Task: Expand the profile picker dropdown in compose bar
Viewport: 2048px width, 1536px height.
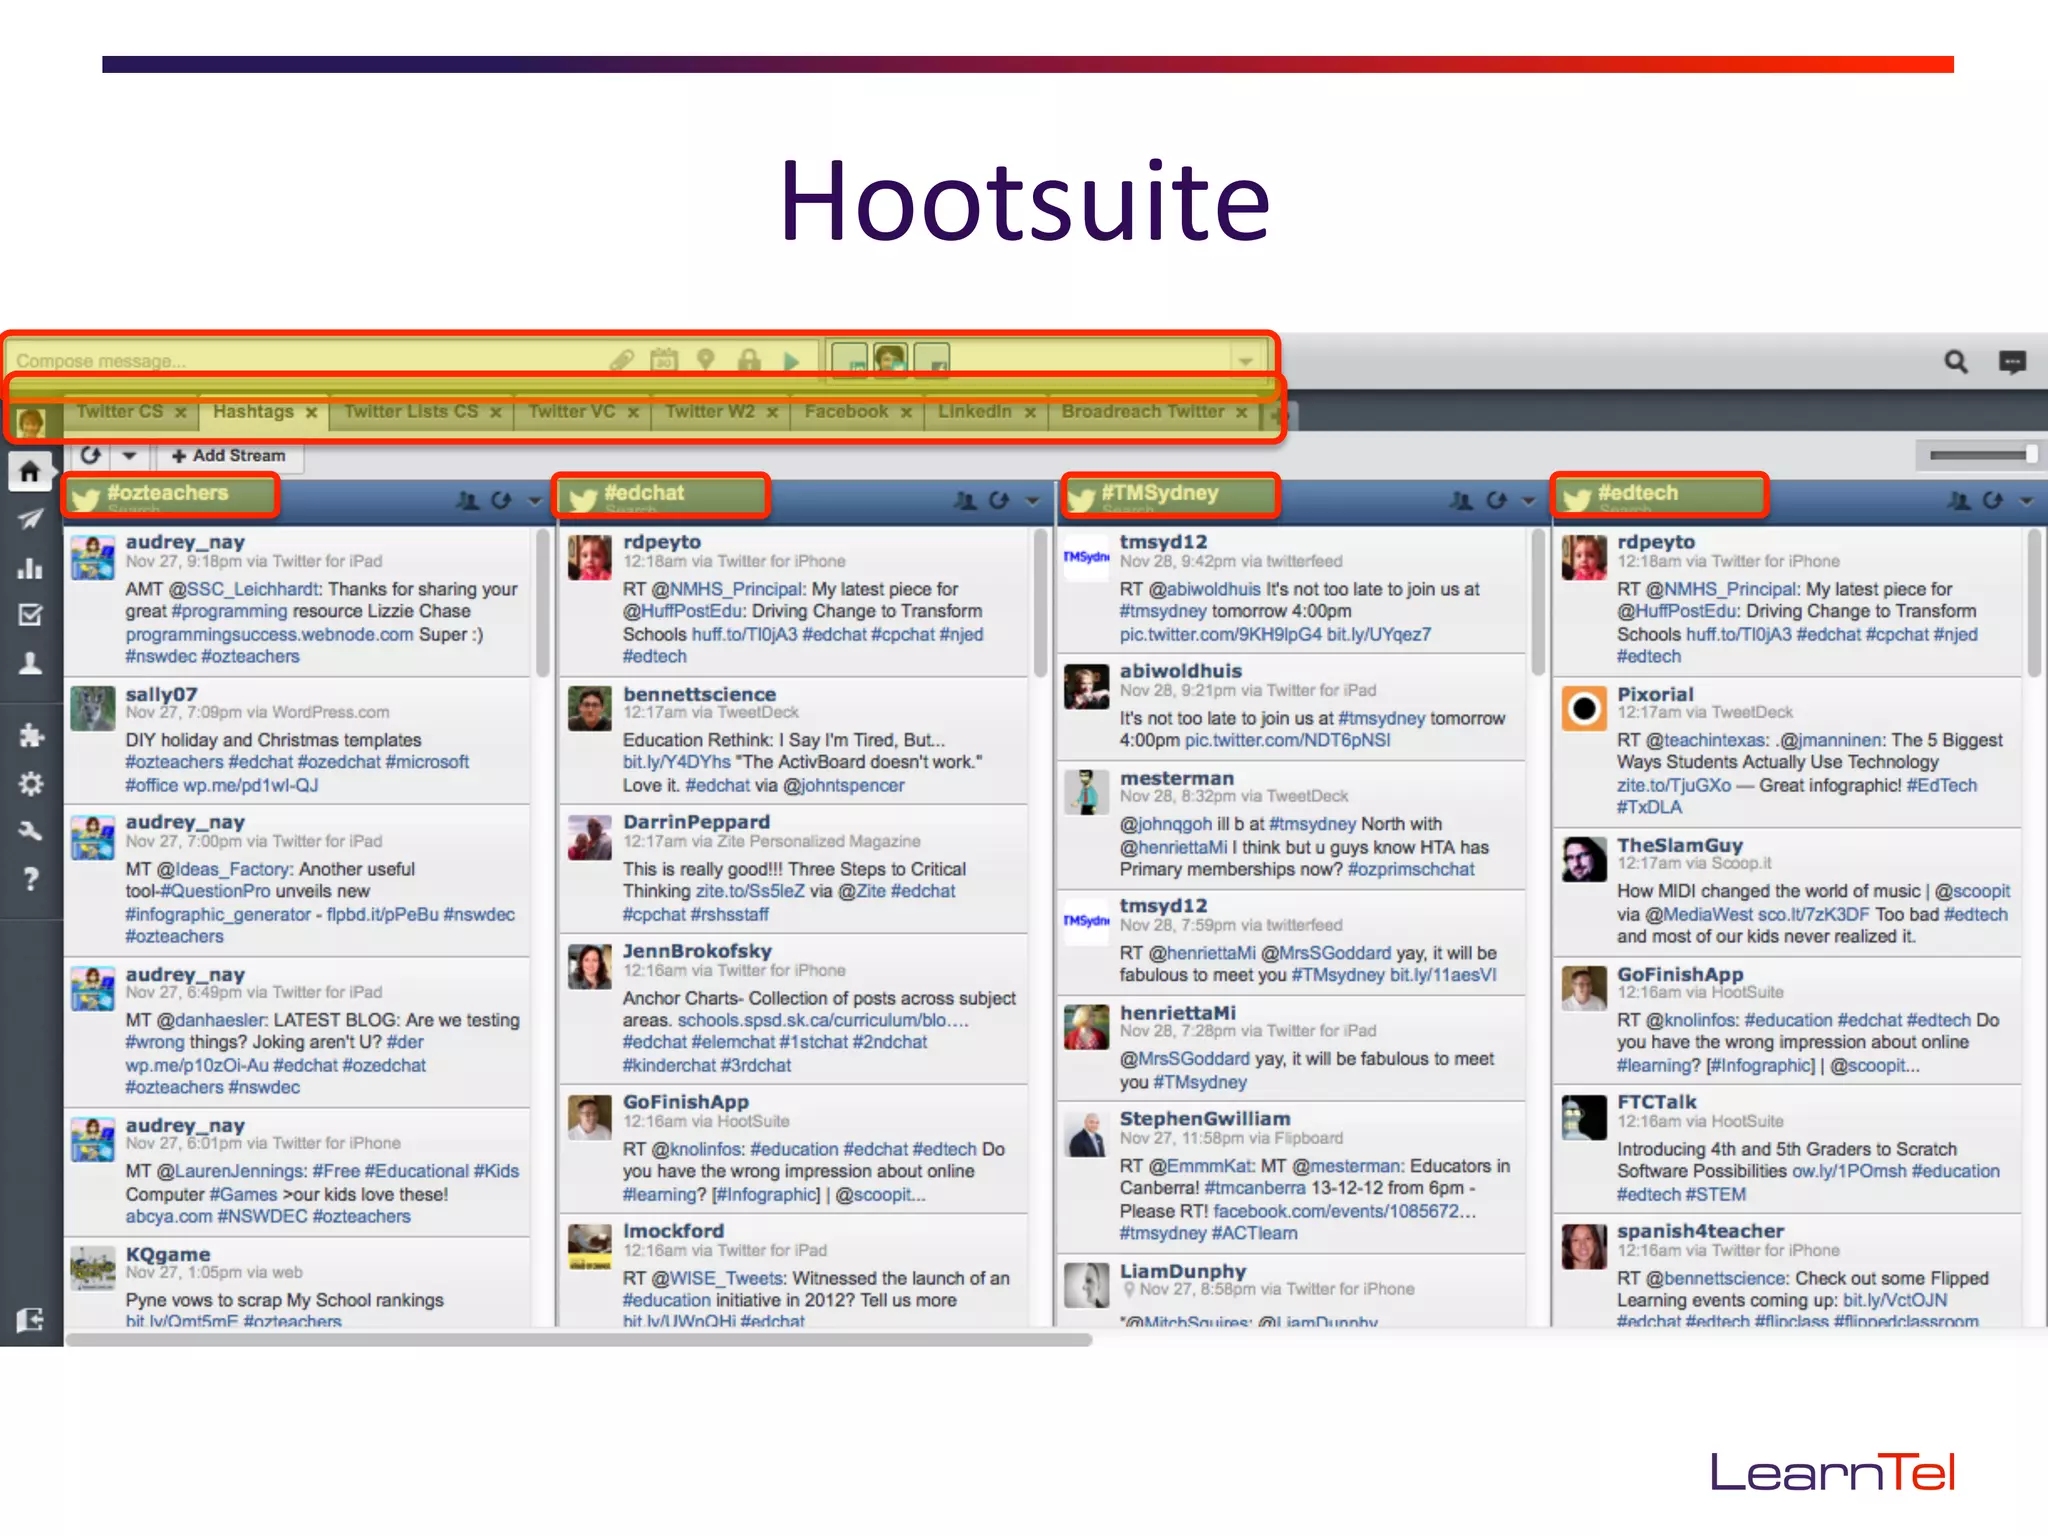Action: pyautogui.click(x=1246, y=361)
